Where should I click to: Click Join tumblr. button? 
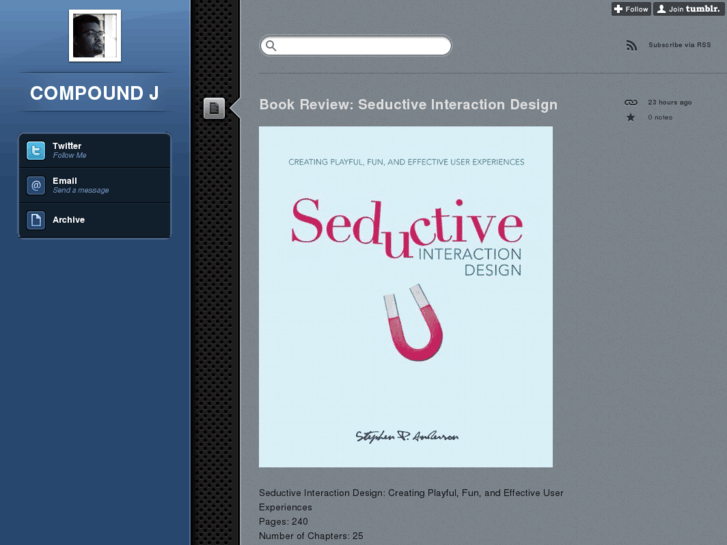(x=688, y=9)
